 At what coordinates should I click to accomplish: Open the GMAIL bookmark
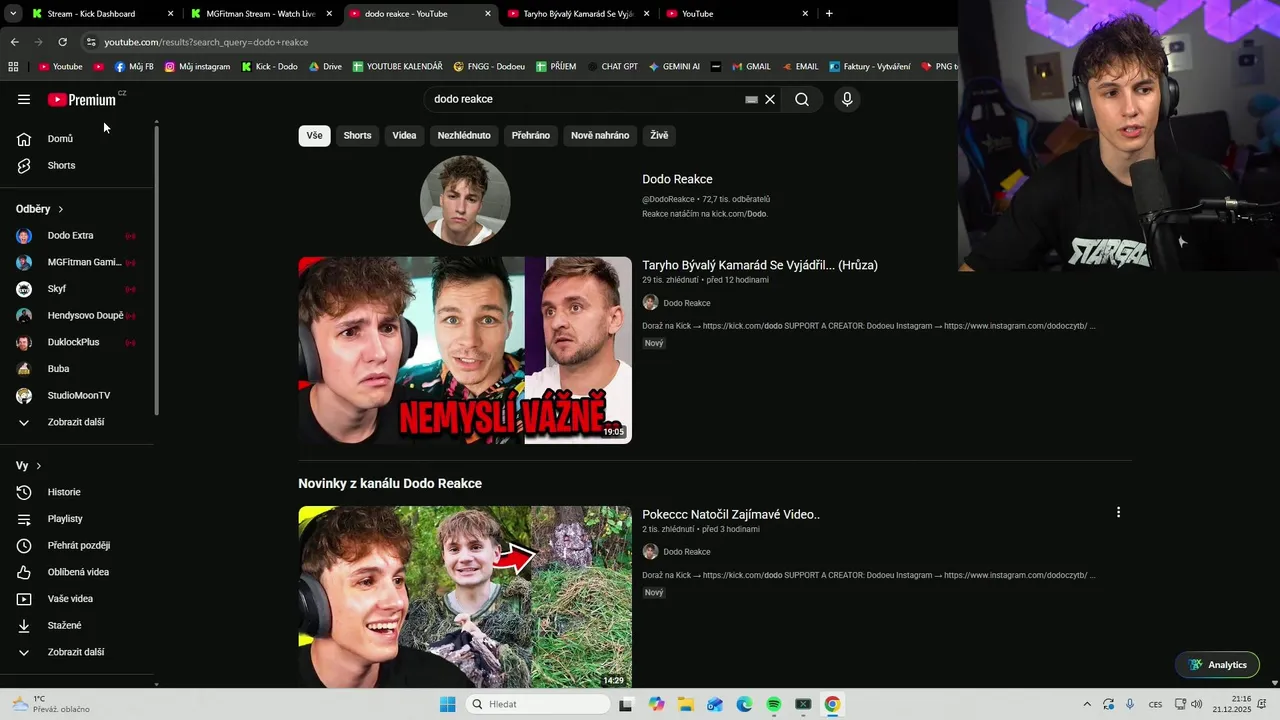(751, 67)
